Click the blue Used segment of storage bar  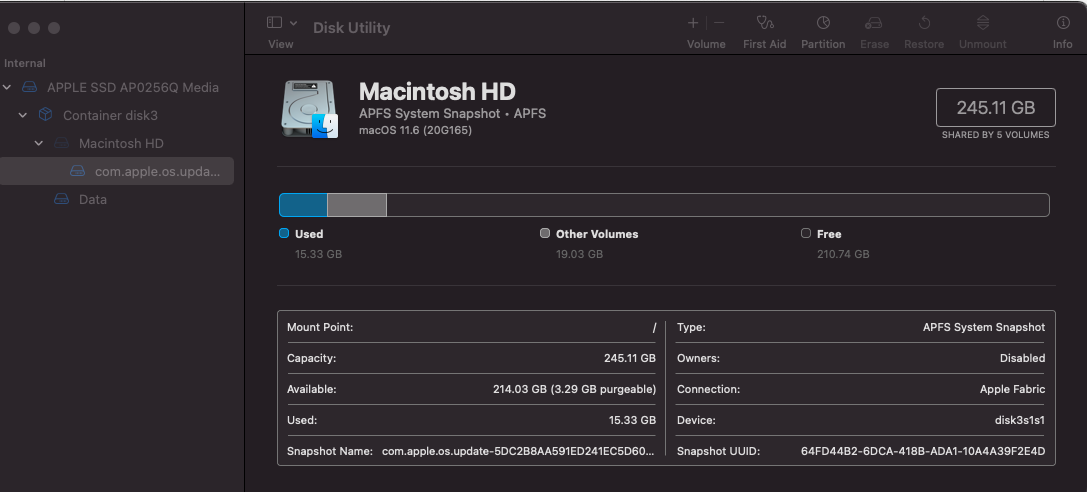coord(303,205)
